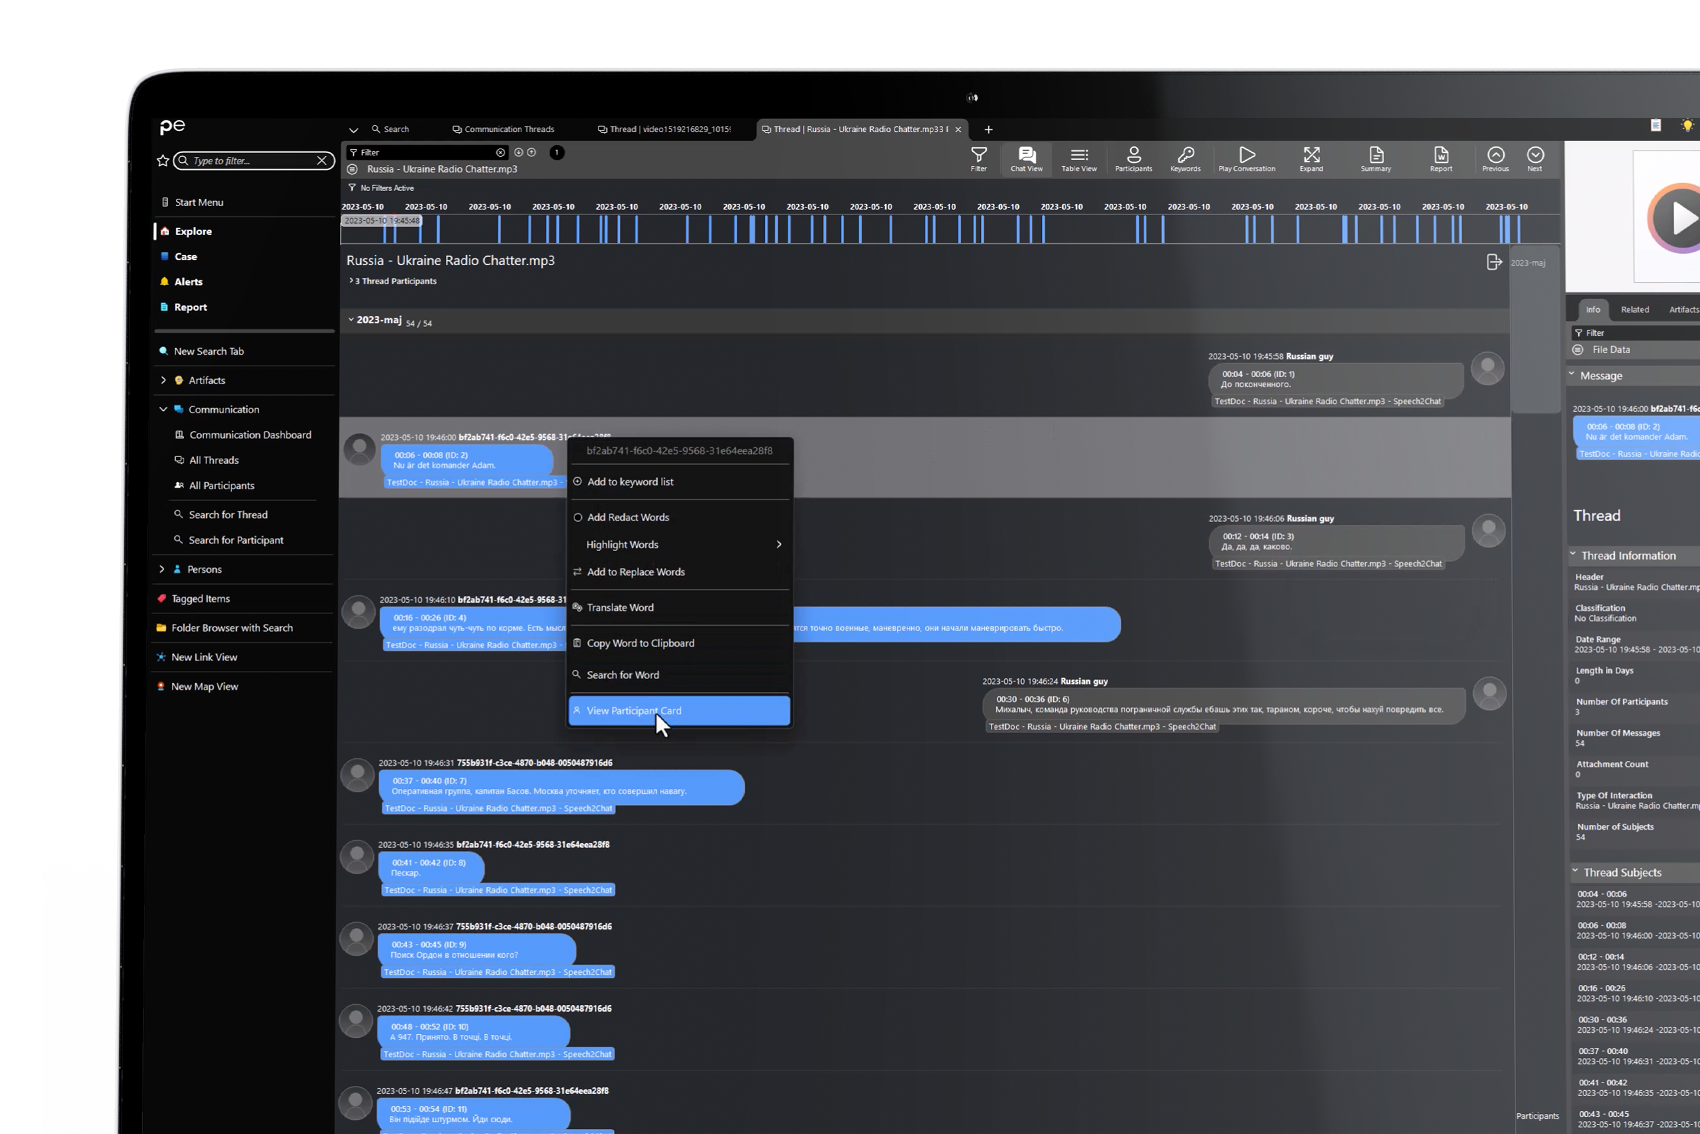Collapse the Communication tree section
This screenshot has width=1700, height=1134.
tap(163, 410)
